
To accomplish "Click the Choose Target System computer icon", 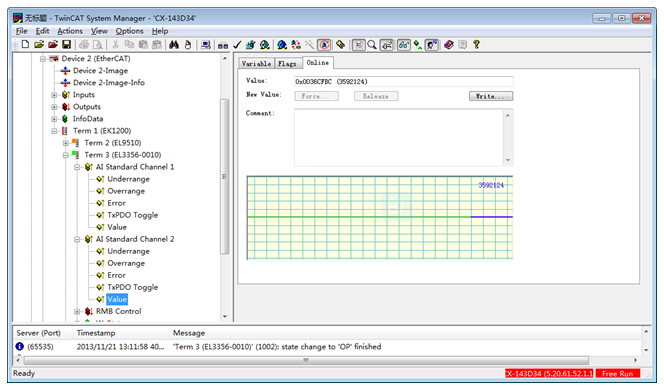I will pos(206,44).
